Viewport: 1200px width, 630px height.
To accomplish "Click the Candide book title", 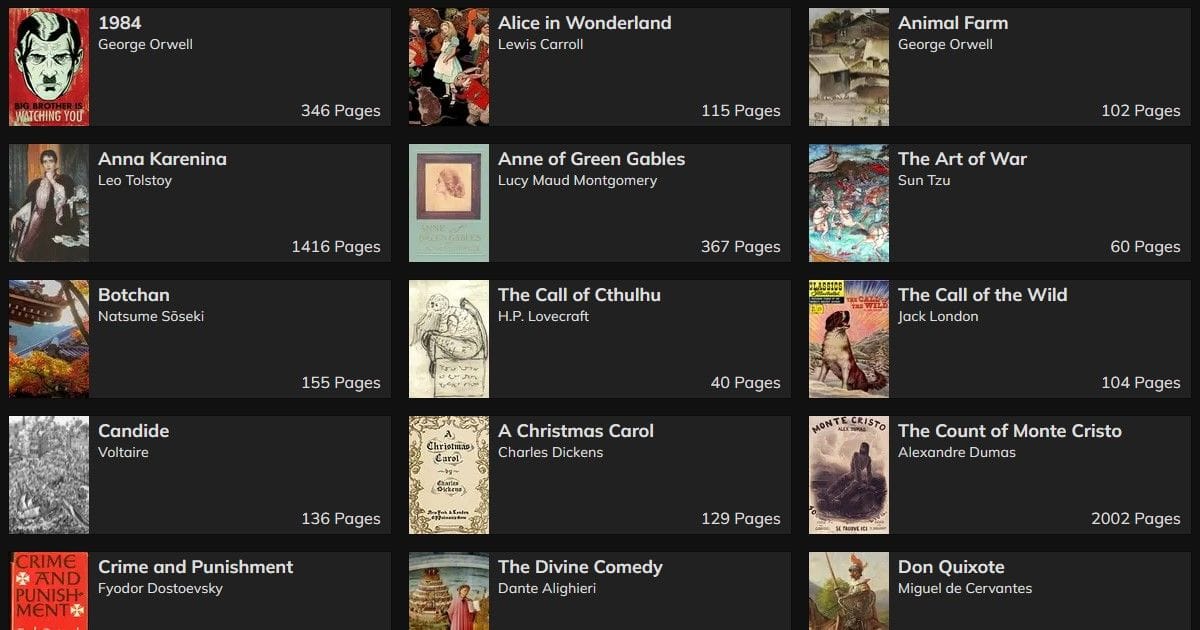I will pos(134,431).
